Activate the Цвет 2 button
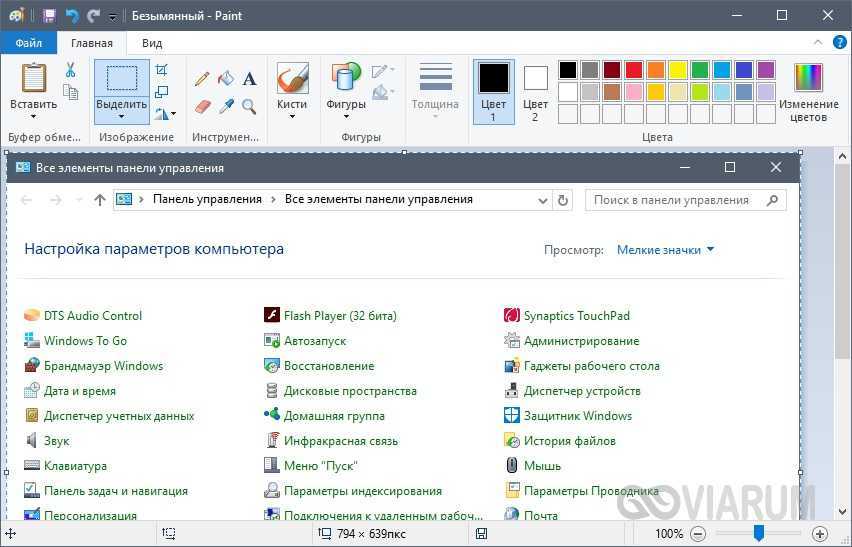The image size is (852, 547). point(536,92)
